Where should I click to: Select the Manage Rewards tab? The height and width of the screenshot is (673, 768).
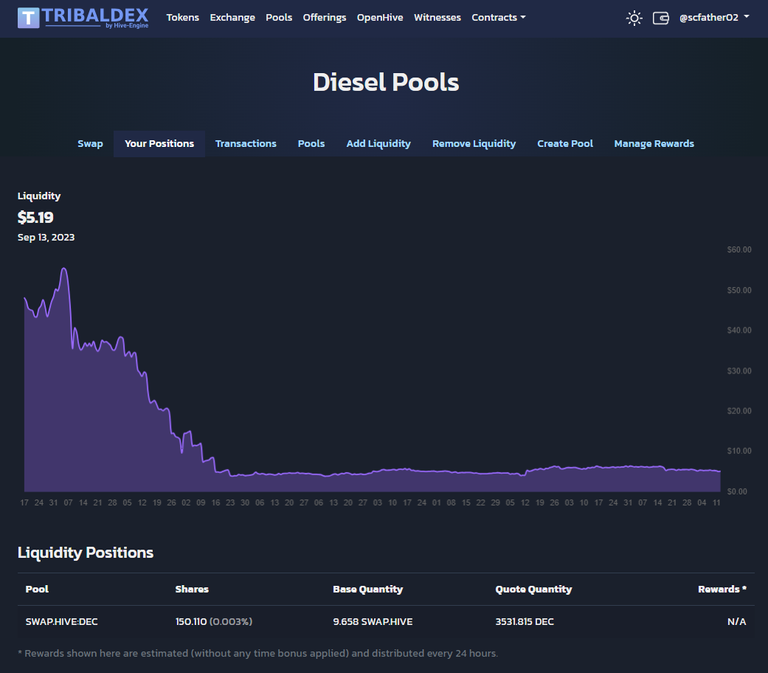[654, 144]
